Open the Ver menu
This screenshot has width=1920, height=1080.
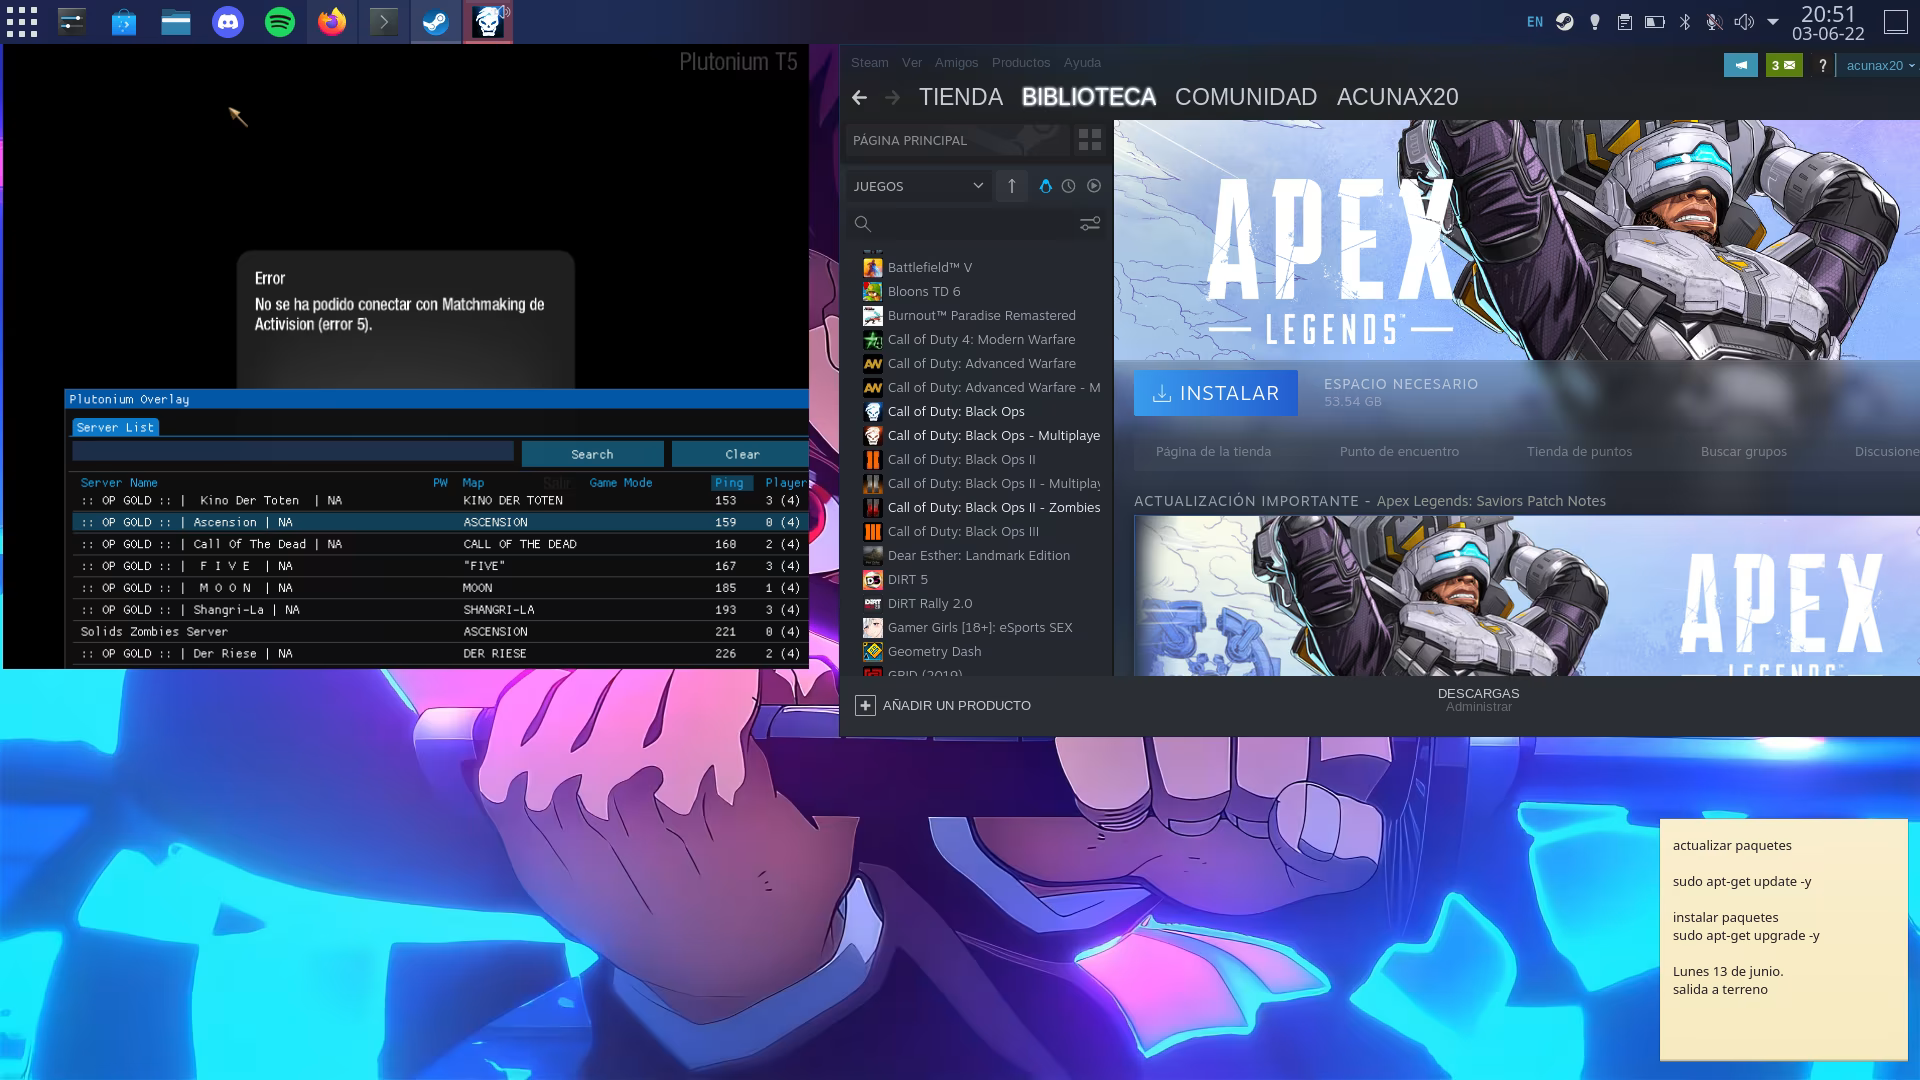click(912, 62)
